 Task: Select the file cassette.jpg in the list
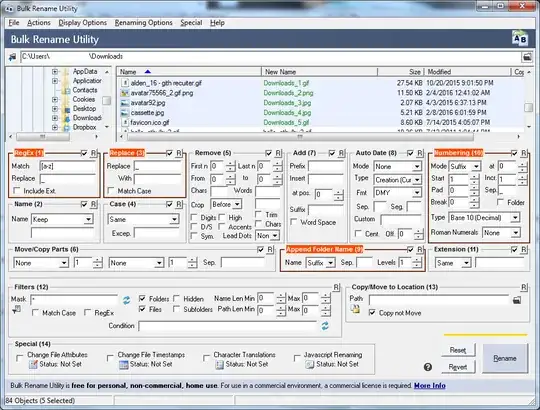[x=147, y=113]
